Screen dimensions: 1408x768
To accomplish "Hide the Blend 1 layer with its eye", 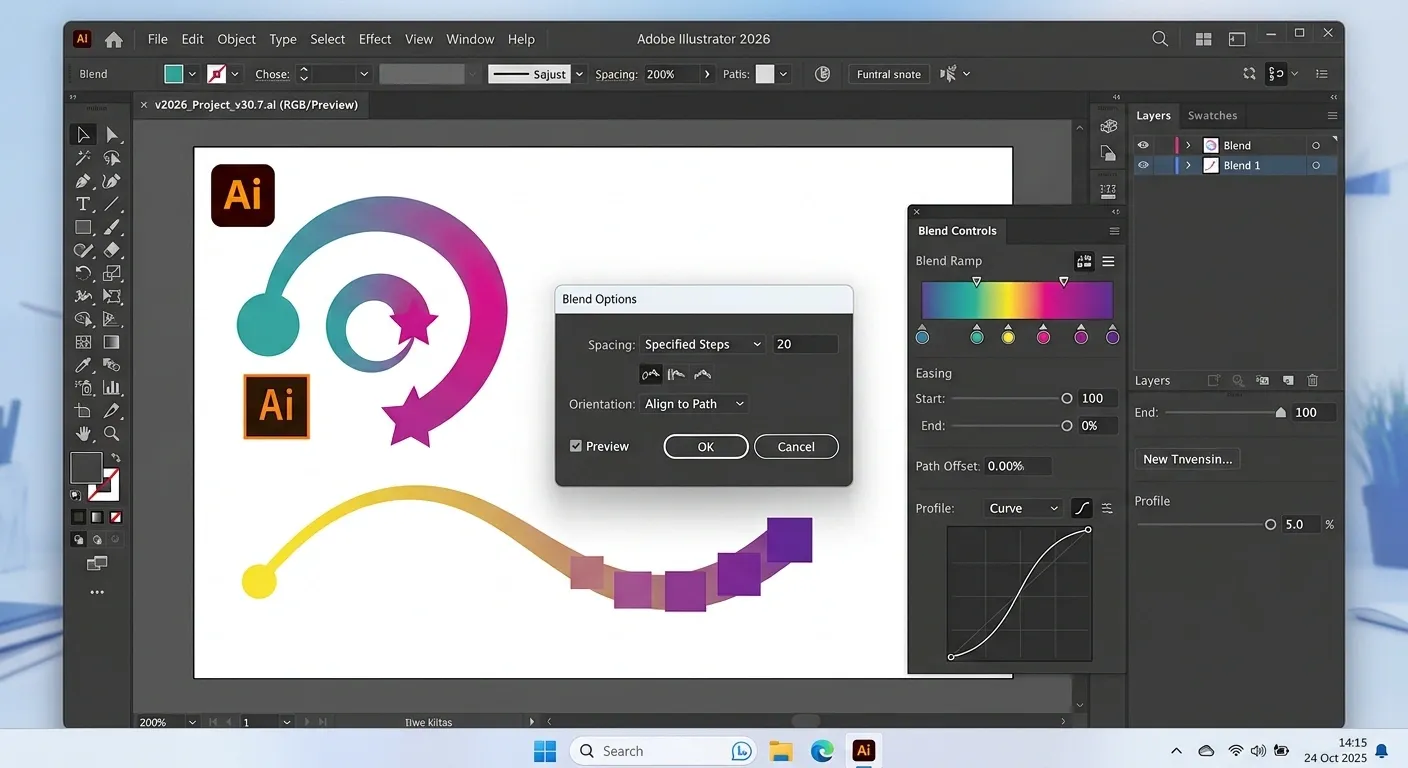I will pos(1144,165).
